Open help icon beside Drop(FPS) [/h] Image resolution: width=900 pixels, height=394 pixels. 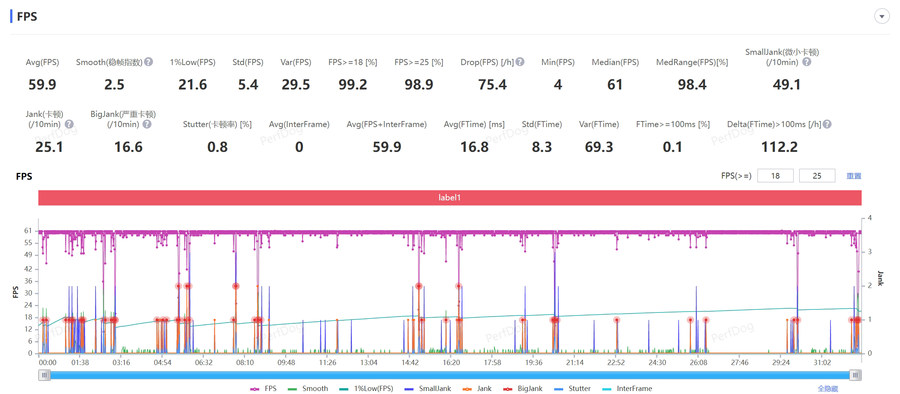point(519,62)
